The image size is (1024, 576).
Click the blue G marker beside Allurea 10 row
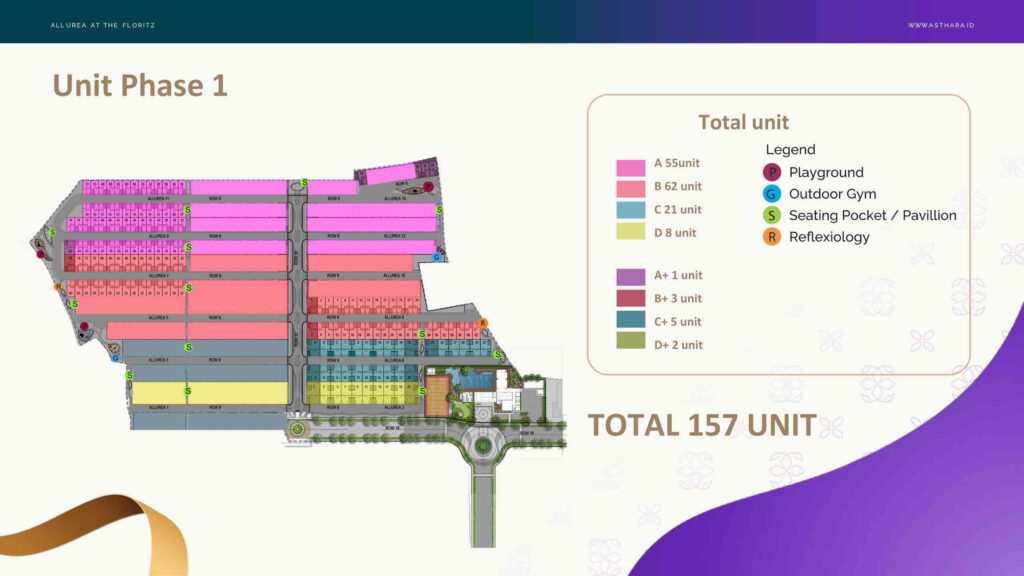[x=437, y=257]
